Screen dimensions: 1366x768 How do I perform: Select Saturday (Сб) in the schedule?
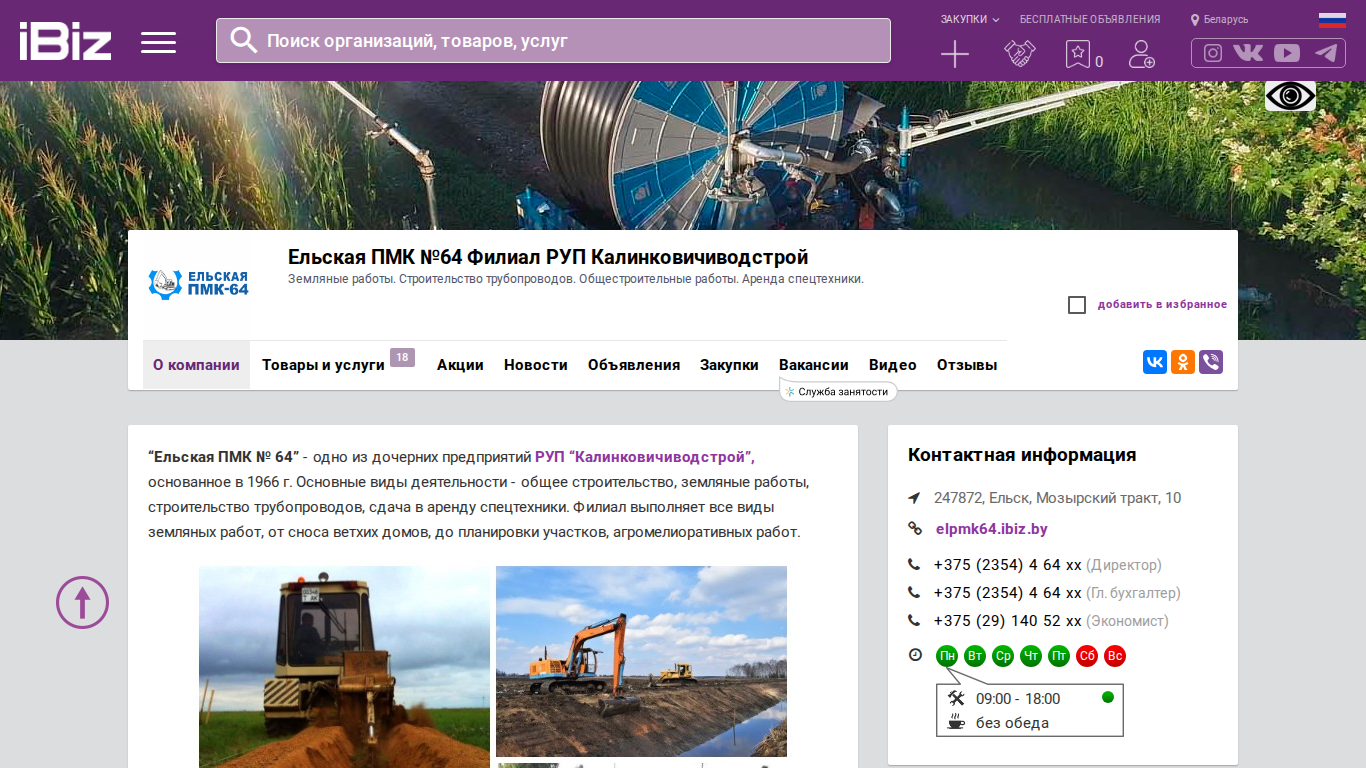click(x=1087, y=657)
